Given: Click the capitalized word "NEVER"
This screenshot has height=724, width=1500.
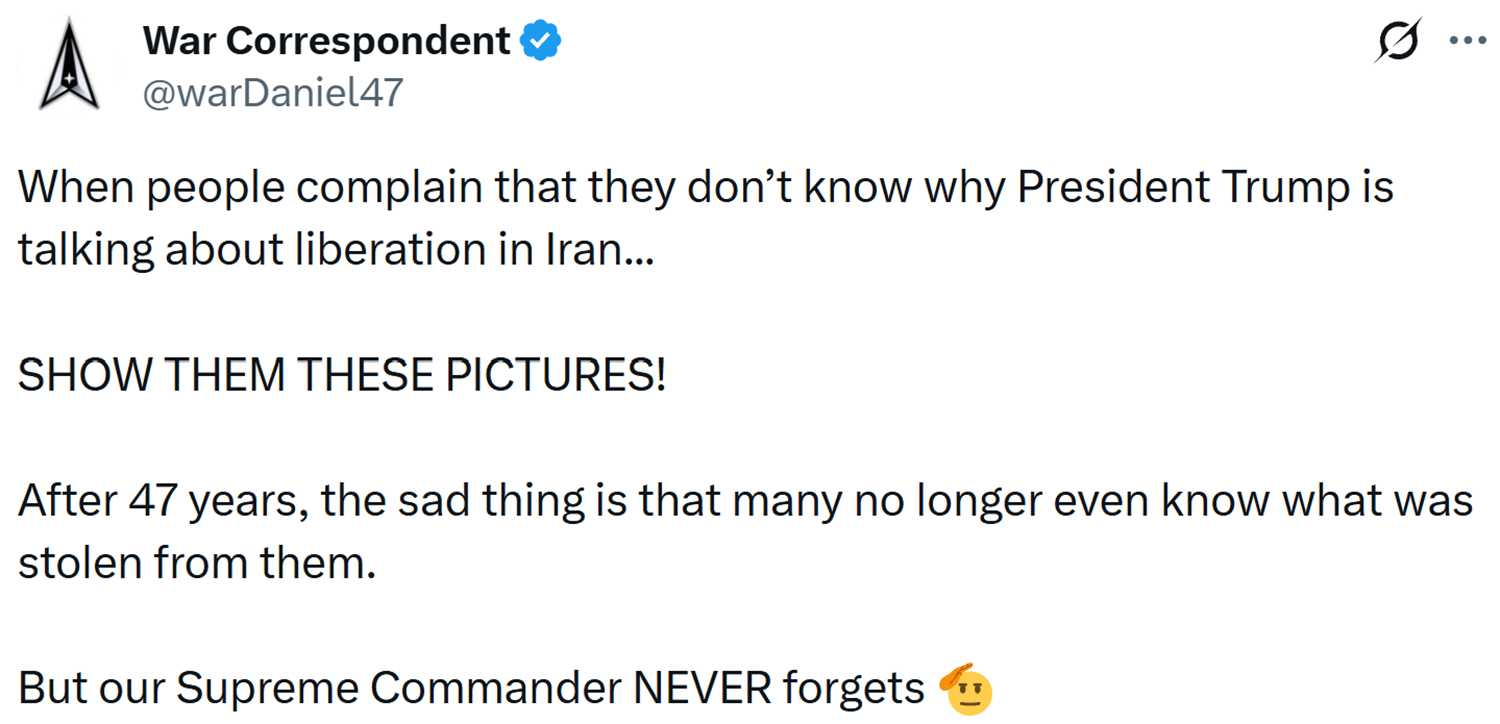Looking at the screenshot, I should coord(702,688).
